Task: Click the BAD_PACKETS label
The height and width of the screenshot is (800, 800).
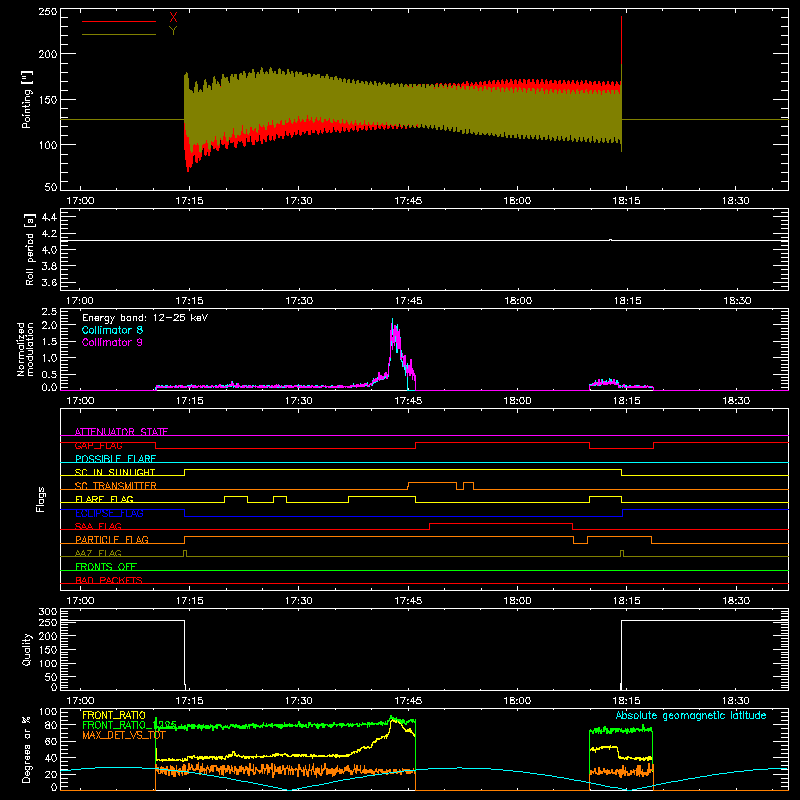Action: point(109,580)
